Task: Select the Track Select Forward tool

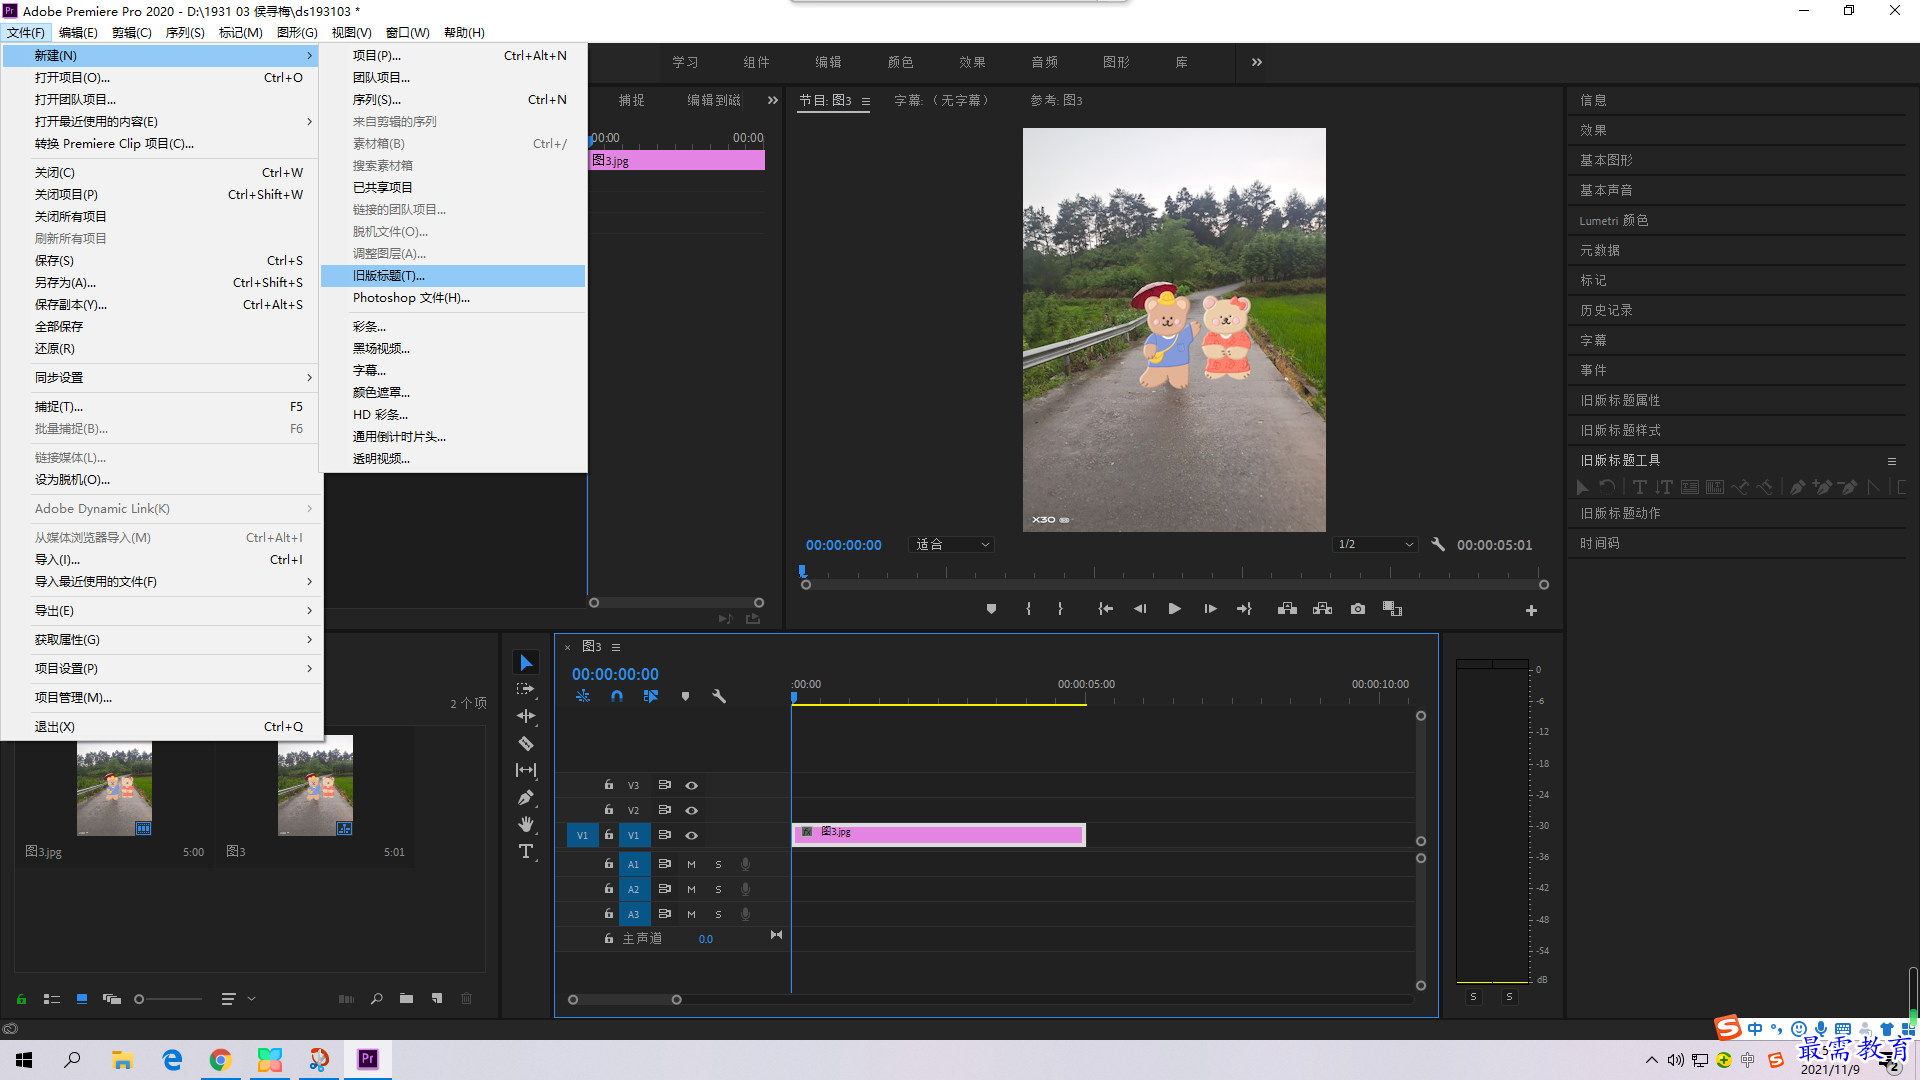Action: pyautogui.click(x=526, y=689)
